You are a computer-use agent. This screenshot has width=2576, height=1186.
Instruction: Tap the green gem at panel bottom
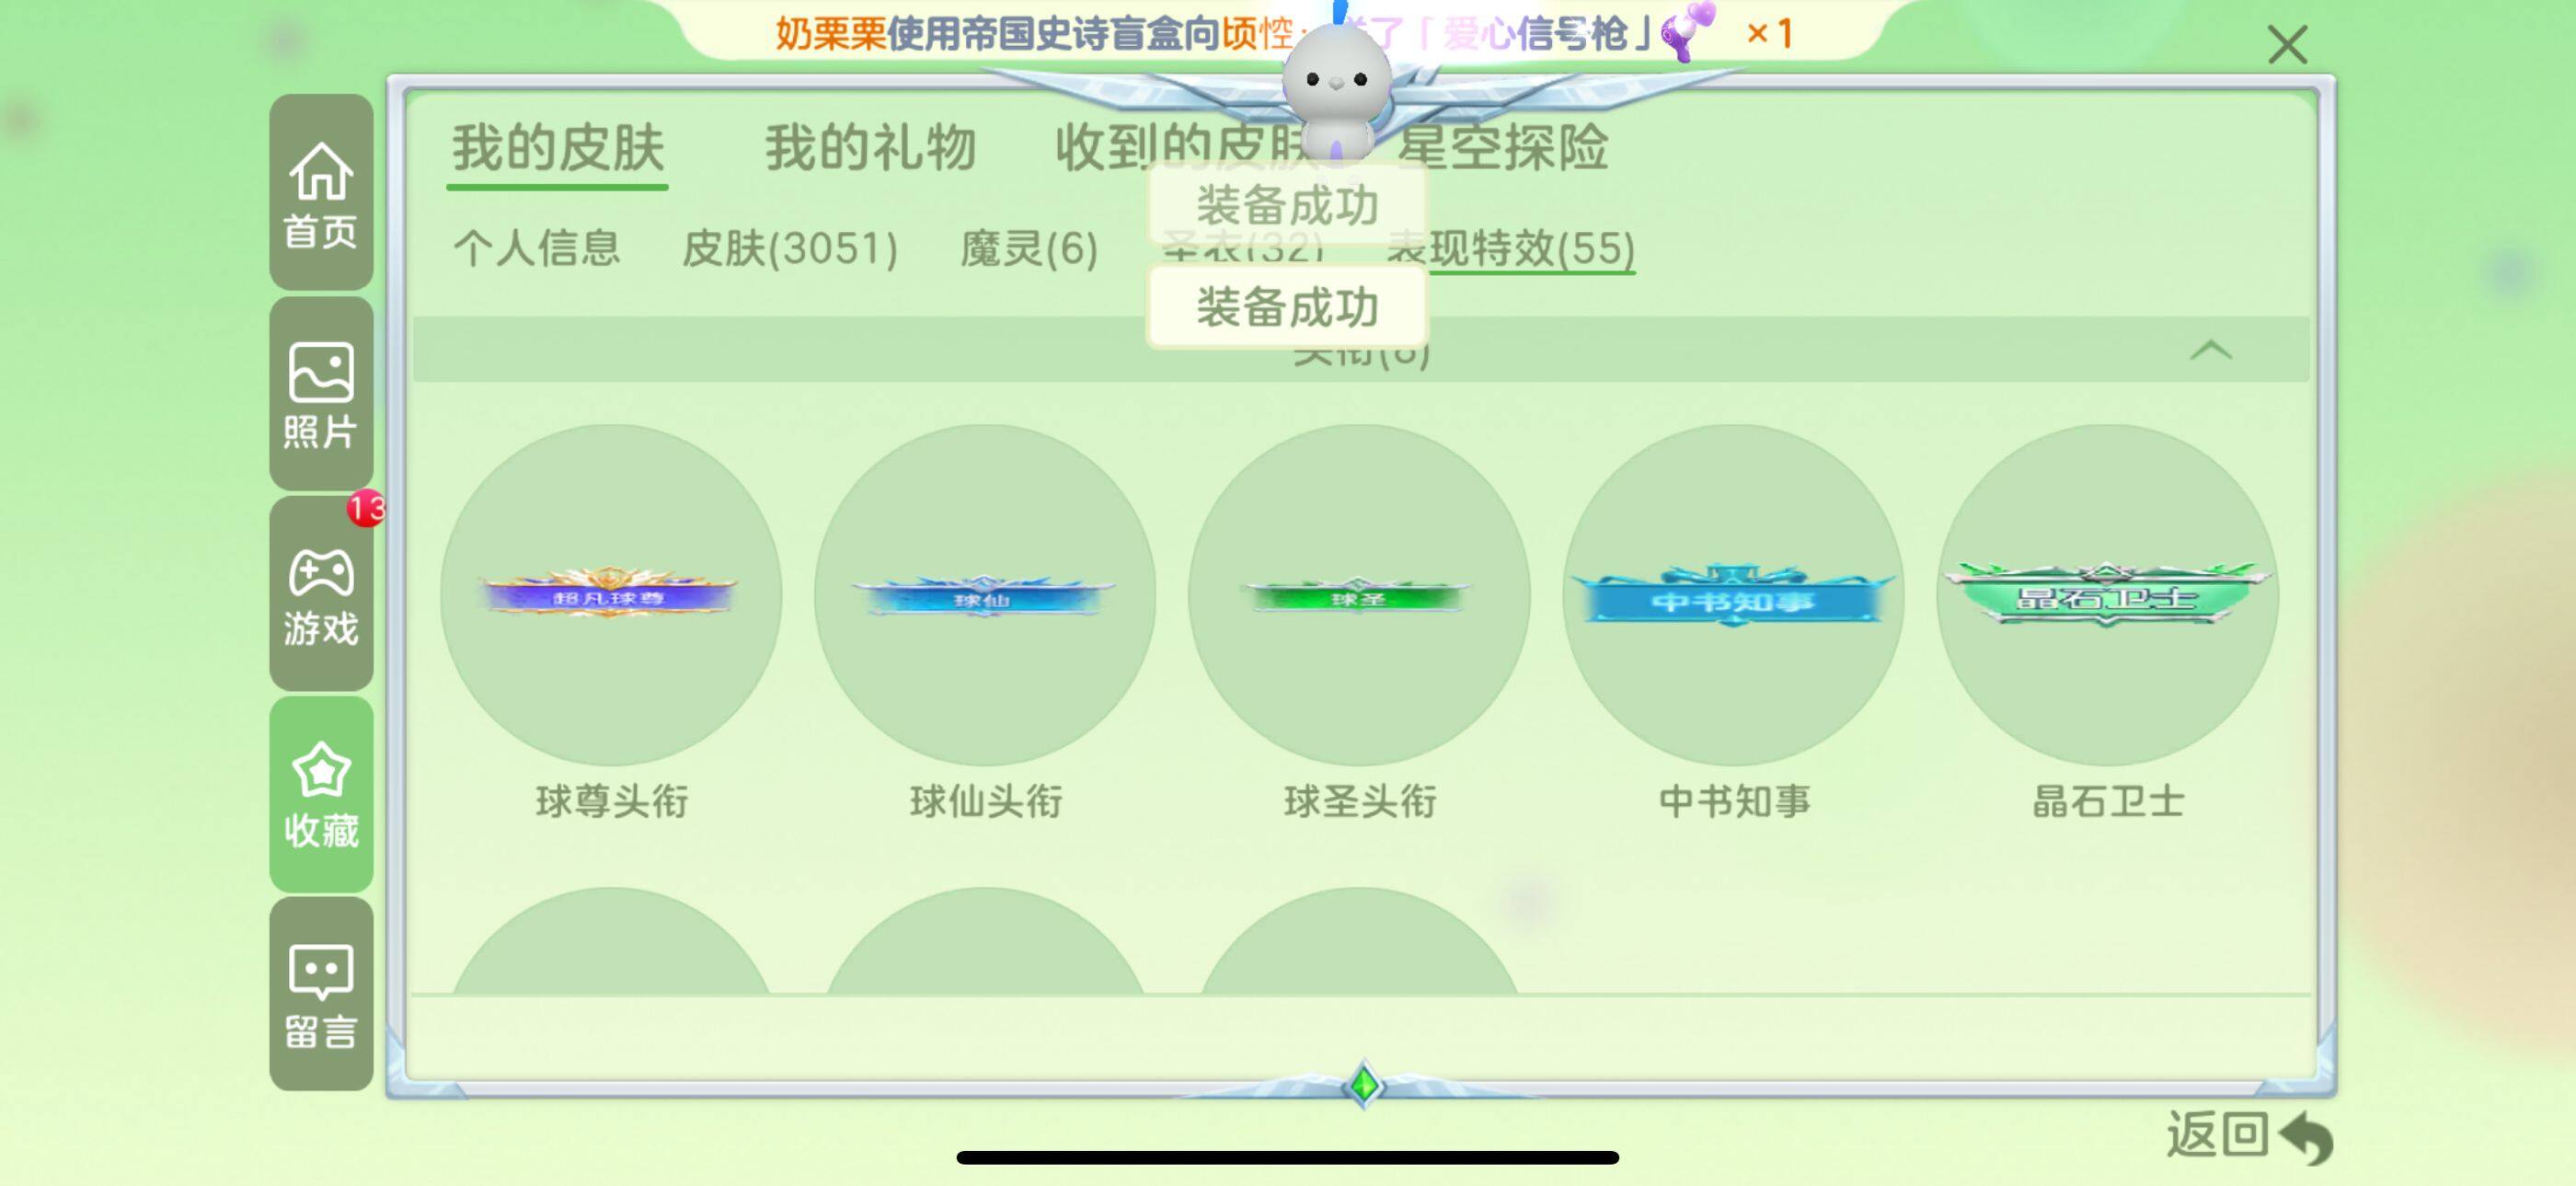[1363, 1084]
